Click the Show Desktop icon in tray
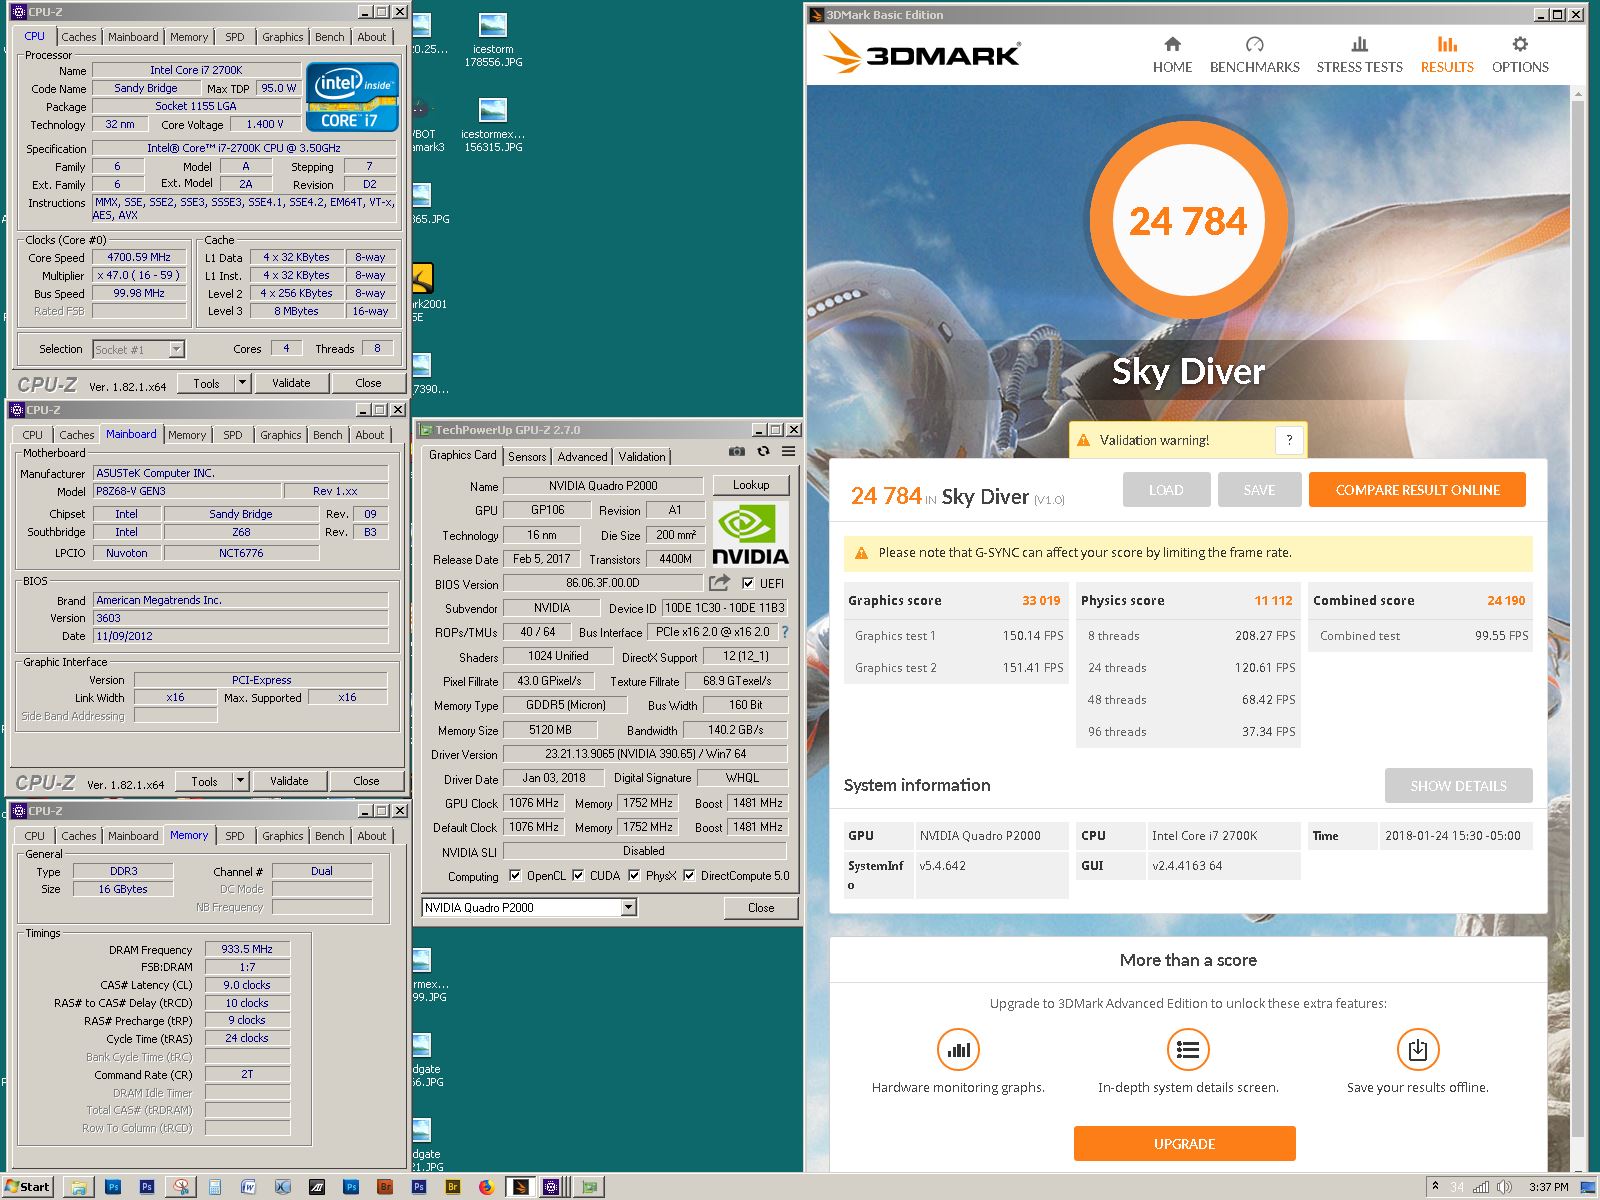The image size is (1600, 1200). click(1587, 1187)
